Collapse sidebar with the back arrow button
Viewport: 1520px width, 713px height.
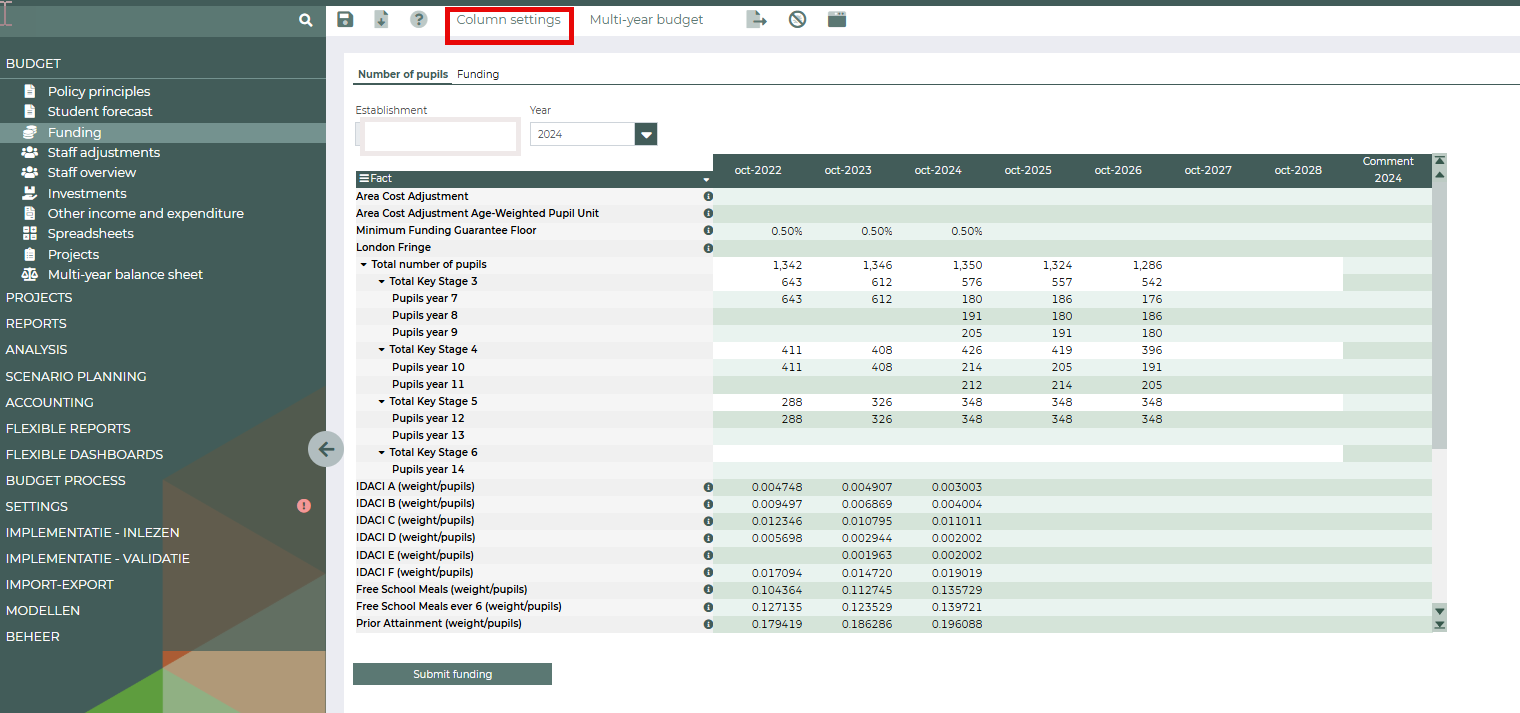point(326,449)
